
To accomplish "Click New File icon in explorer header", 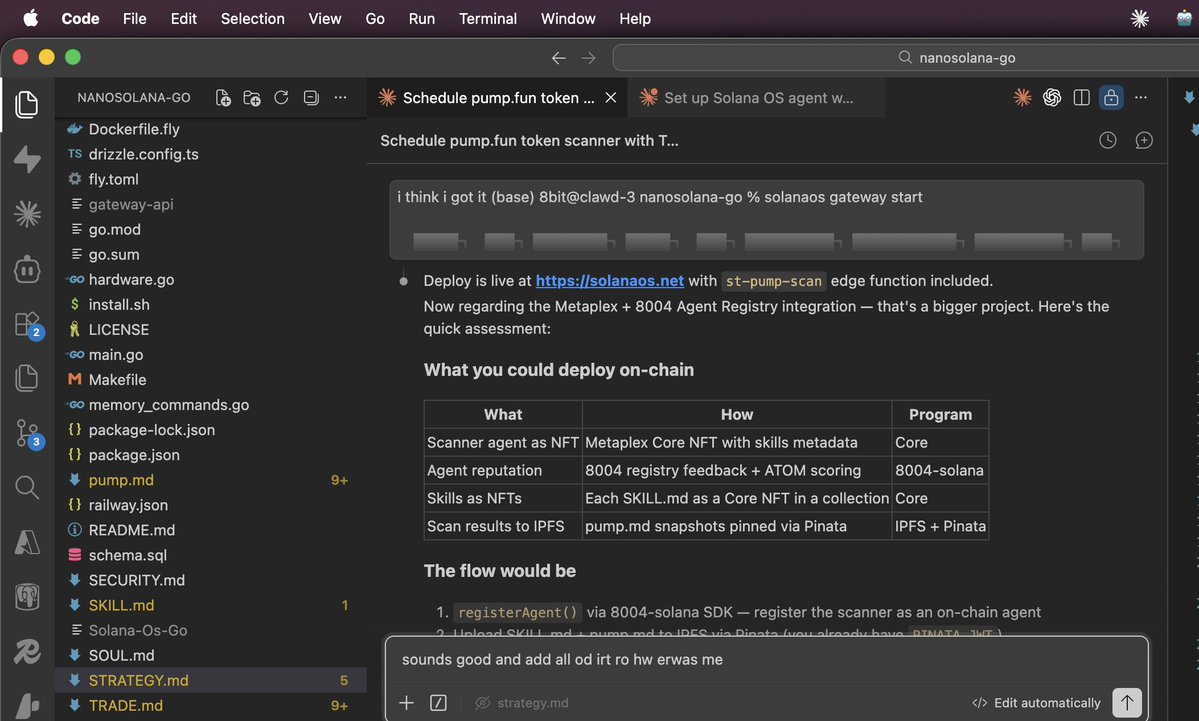I will 223,98.
